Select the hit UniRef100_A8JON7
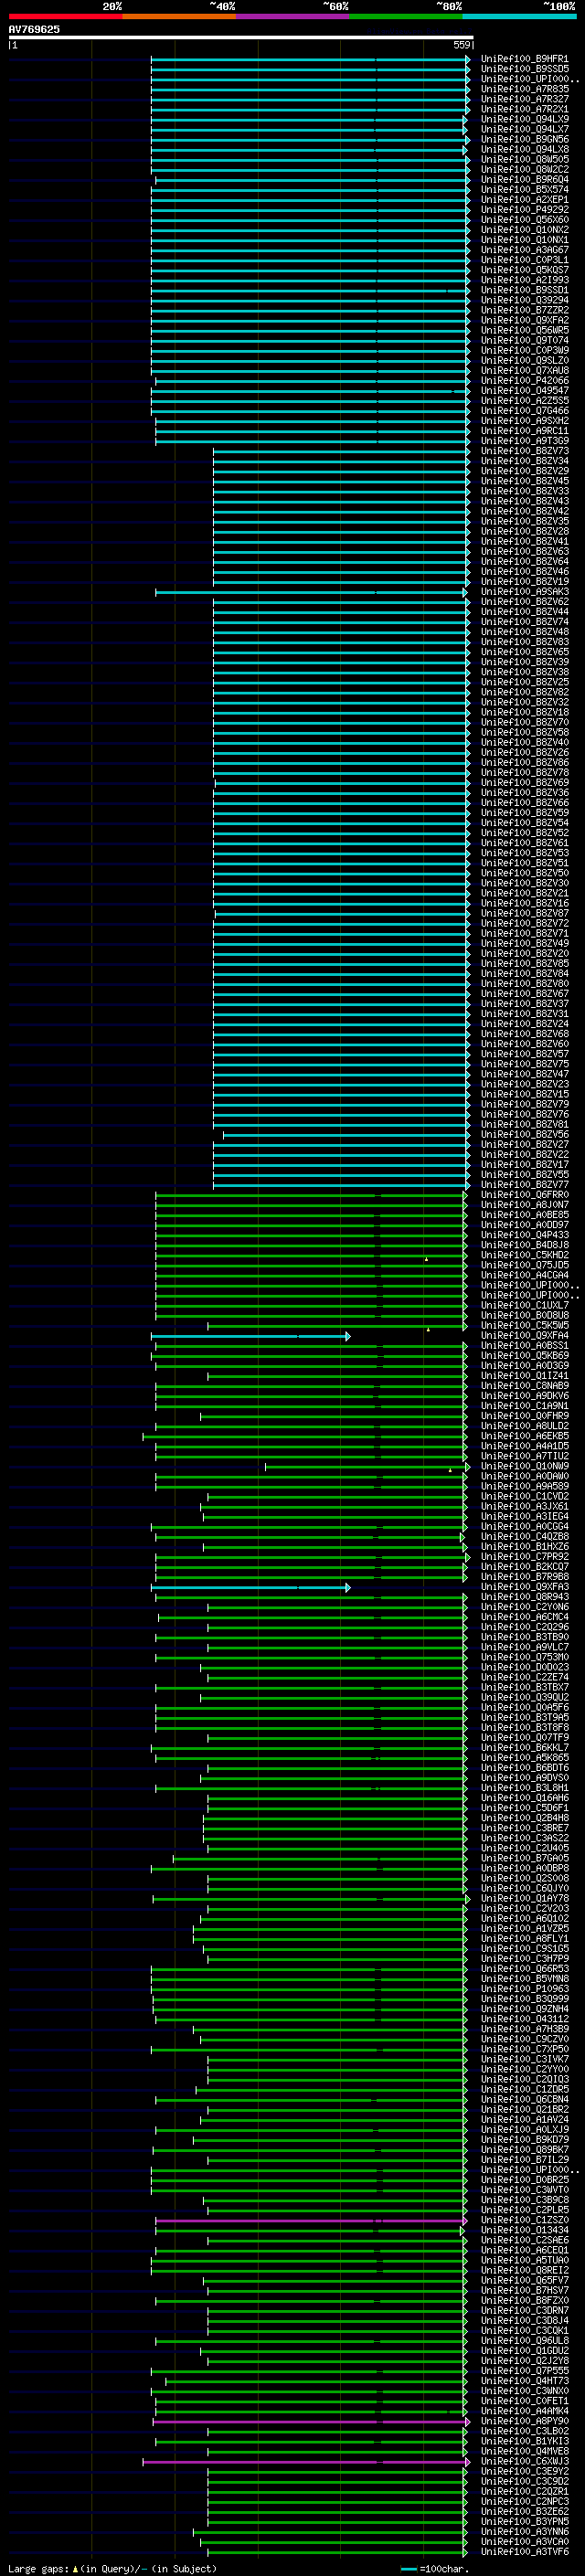The image size is (585, 2576). pos(524,1205)
